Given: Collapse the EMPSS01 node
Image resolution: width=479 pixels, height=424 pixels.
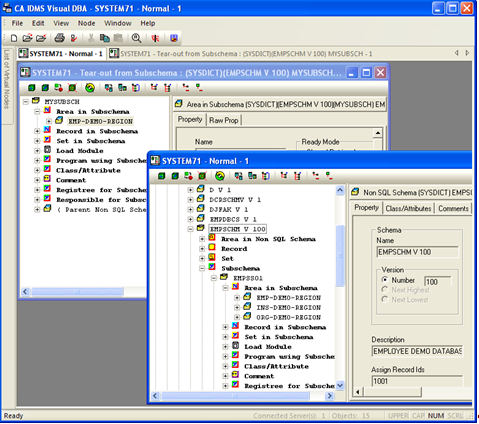Looking at the screenshot, I should (x=214, y=278).
